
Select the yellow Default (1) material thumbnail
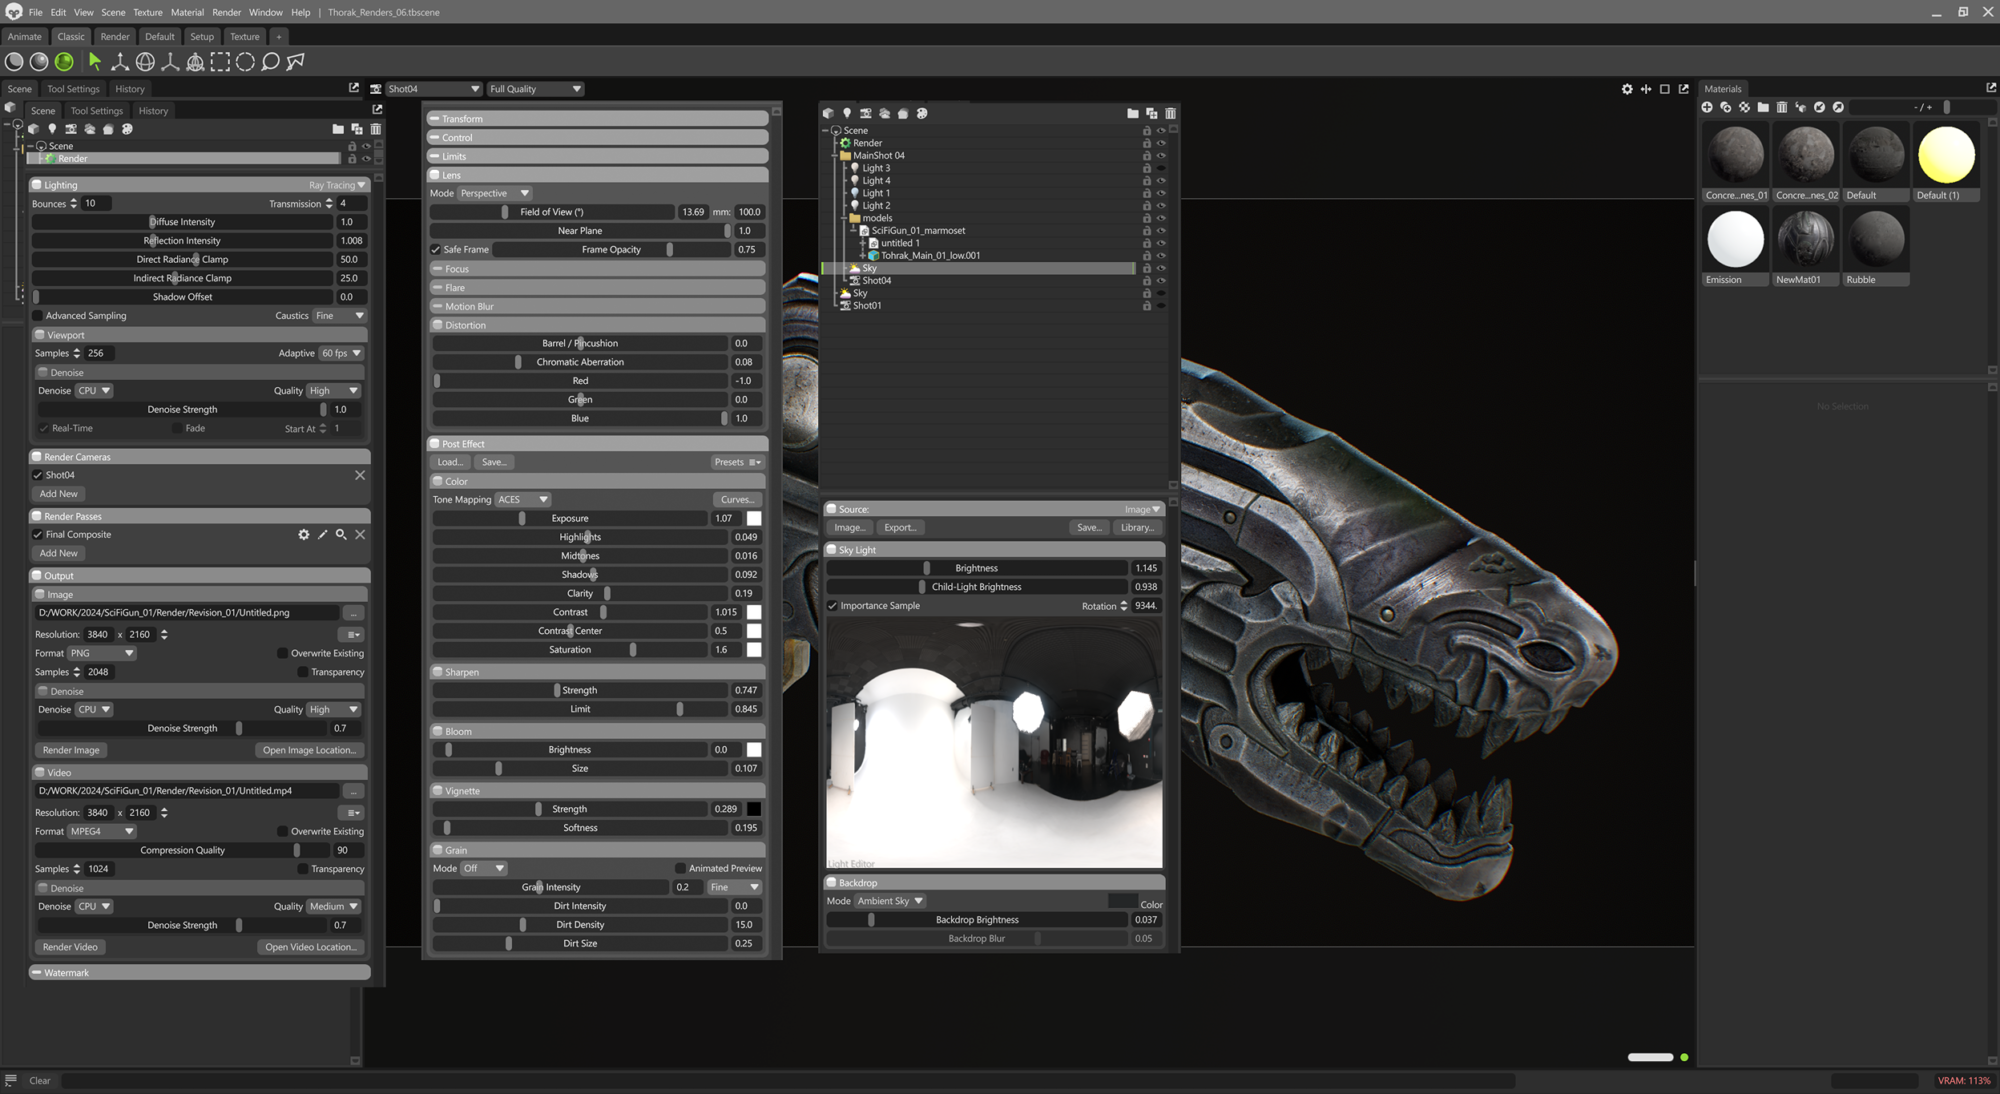tap(1946, 155)
